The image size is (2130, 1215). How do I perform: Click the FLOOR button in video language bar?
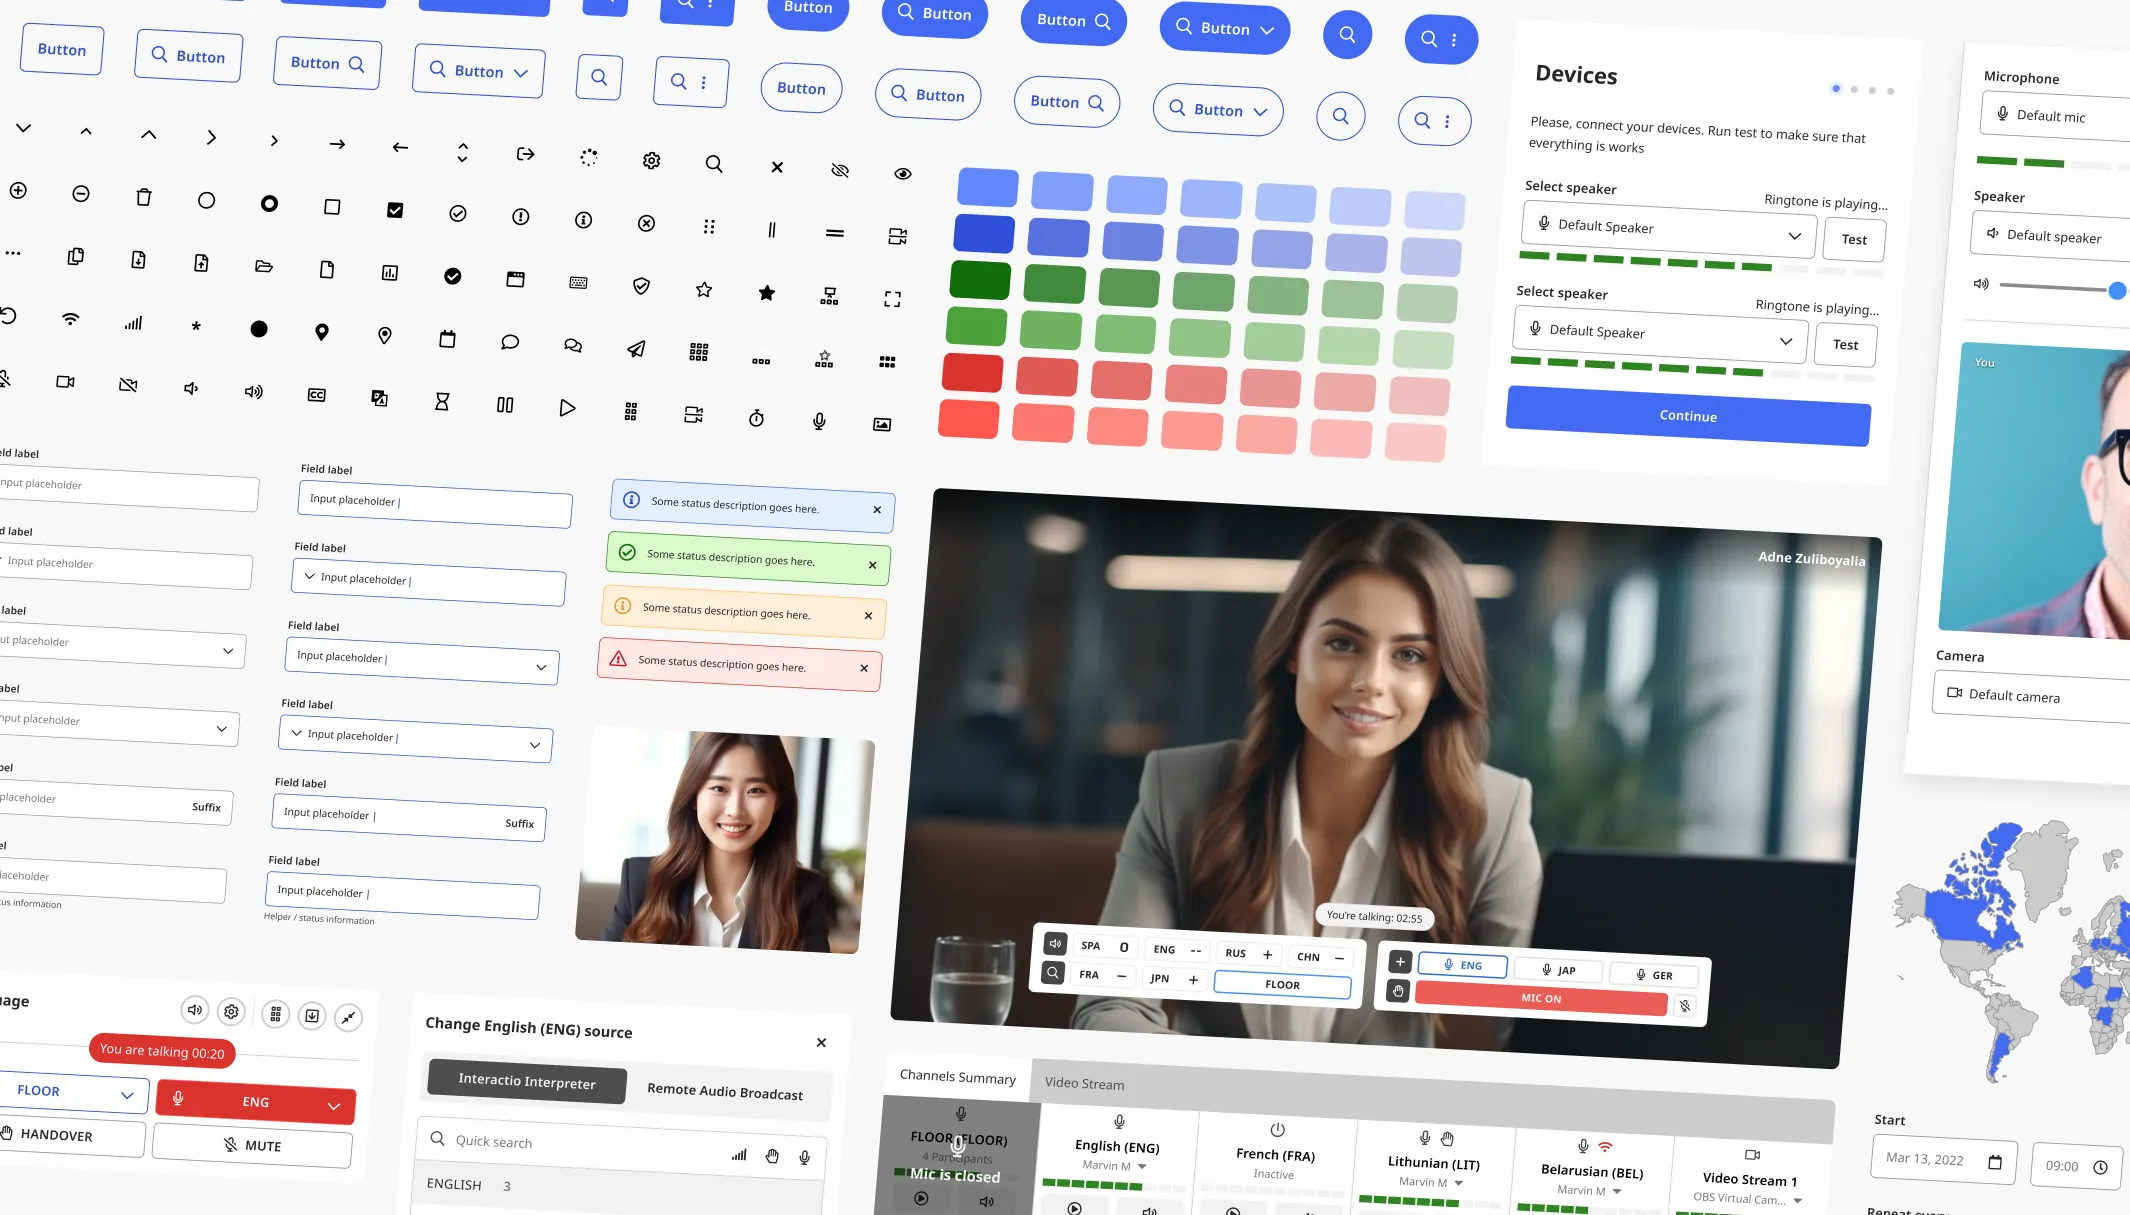click(x=1282, y=985)
